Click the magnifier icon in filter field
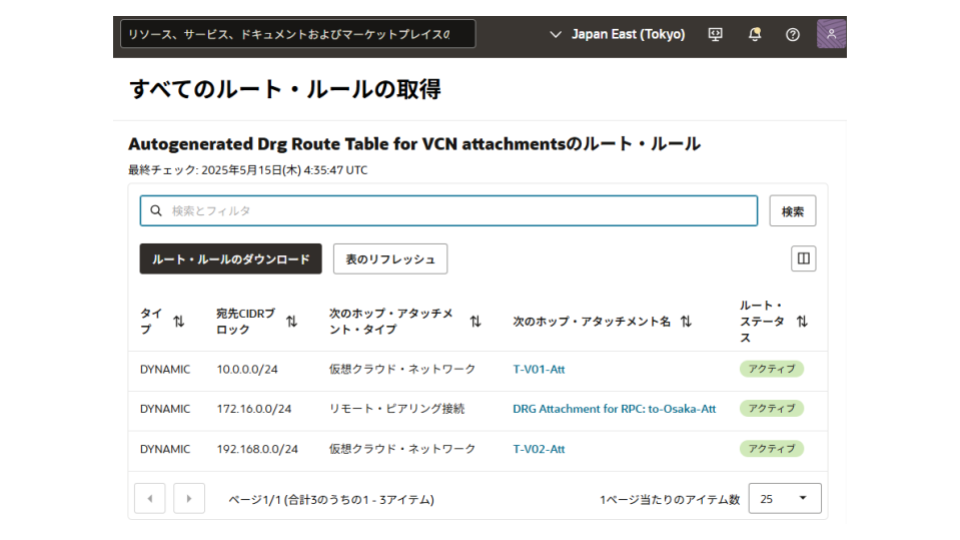Image resolution: width=960 pixels, height=540 pixels. pyautogui.click(x=156, y=211)
